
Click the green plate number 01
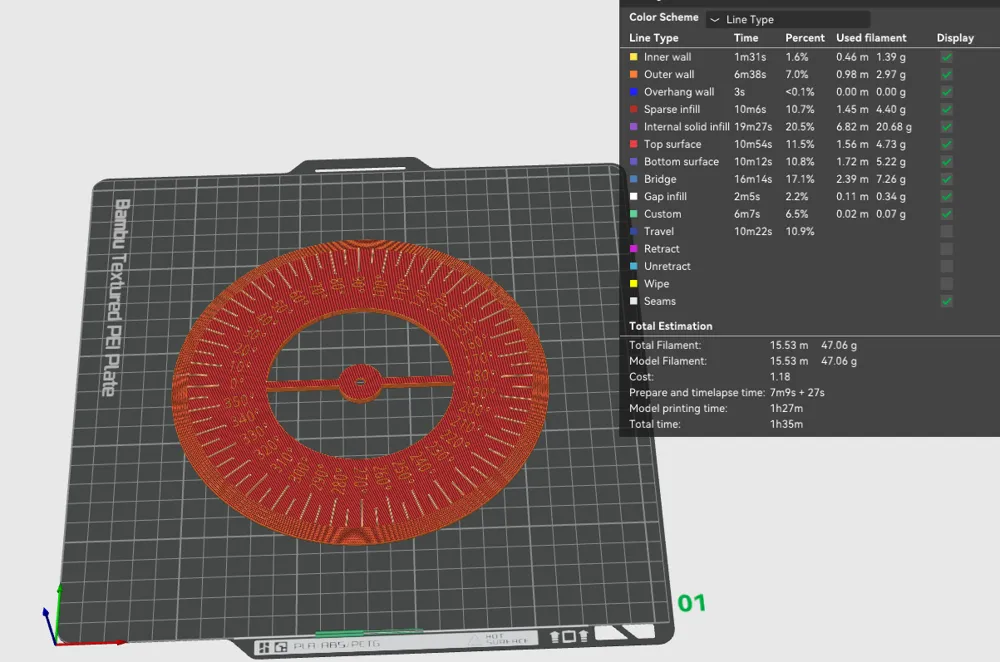[x=691, y=603]
